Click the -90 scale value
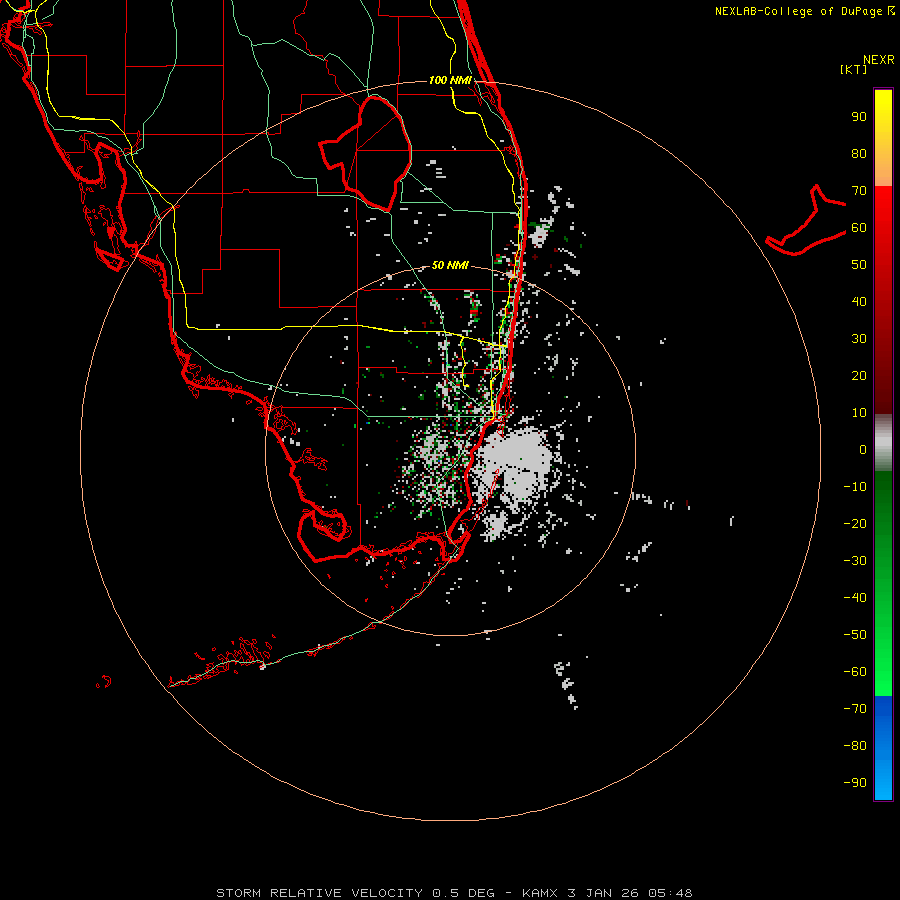The image size is (900, 900). (x=855, y=783)
